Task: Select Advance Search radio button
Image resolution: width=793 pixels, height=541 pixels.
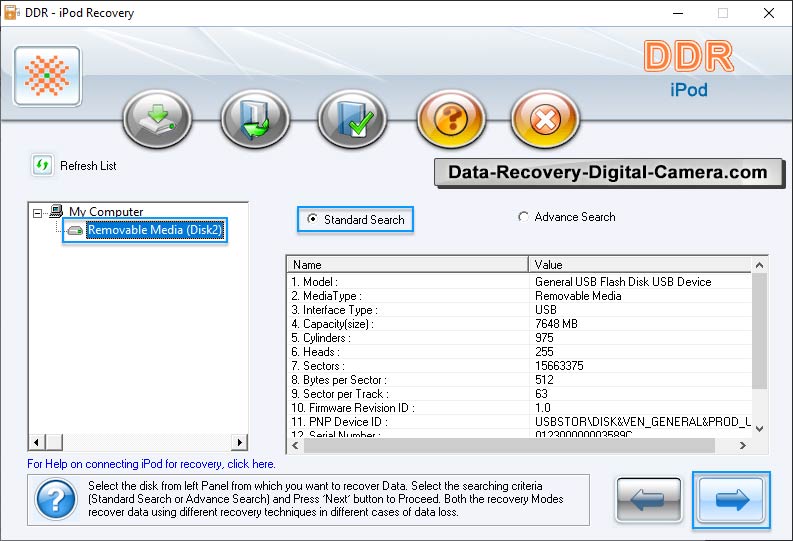Action: click(523, 217)
